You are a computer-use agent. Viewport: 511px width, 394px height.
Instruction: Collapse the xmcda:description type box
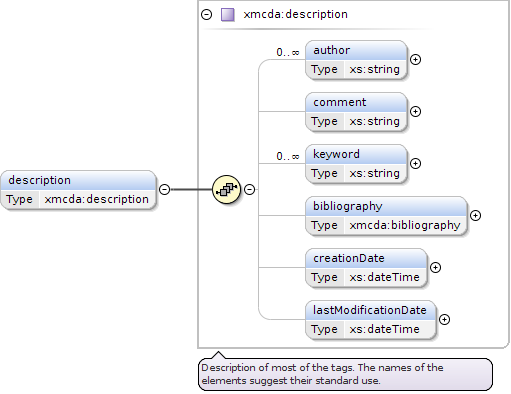click(206, 14)
